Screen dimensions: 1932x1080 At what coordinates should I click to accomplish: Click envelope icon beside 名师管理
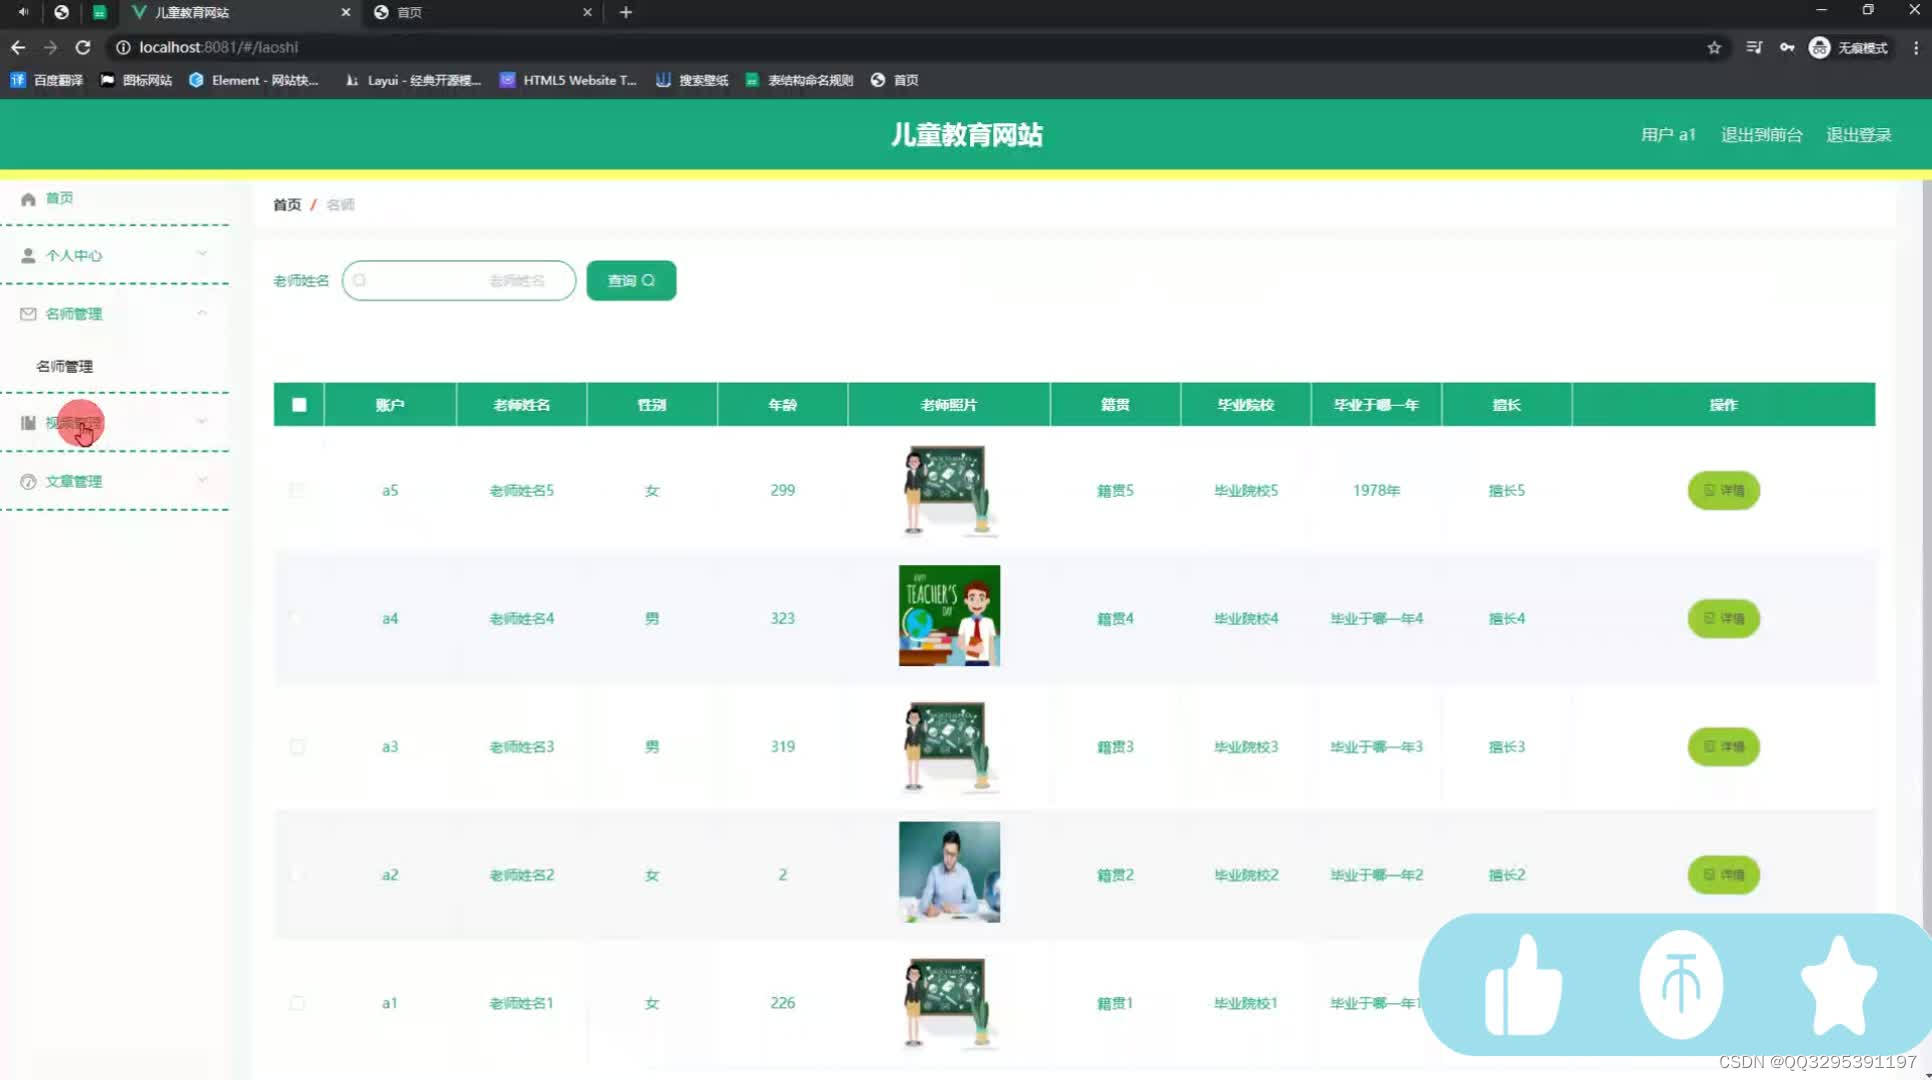point(28,313)
